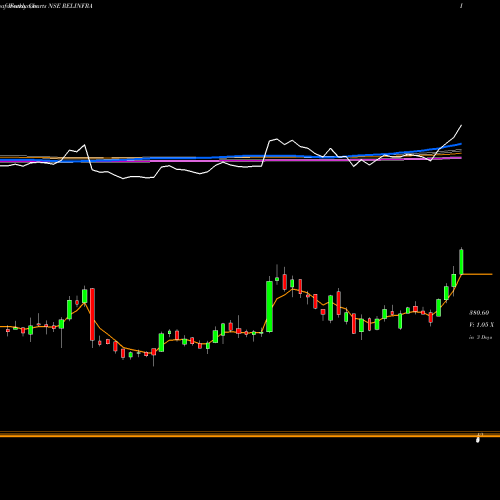
Task: Click the white indicator line's final peak
Action: (461, 126)
